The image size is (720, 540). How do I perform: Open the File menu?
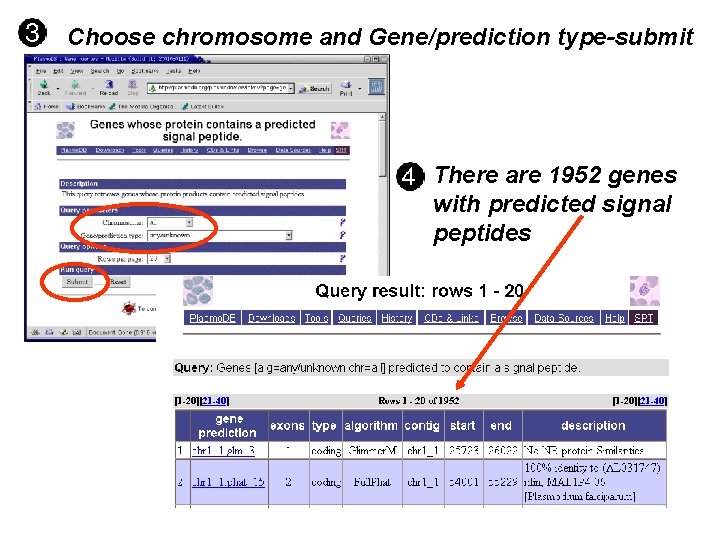(41, 71)
